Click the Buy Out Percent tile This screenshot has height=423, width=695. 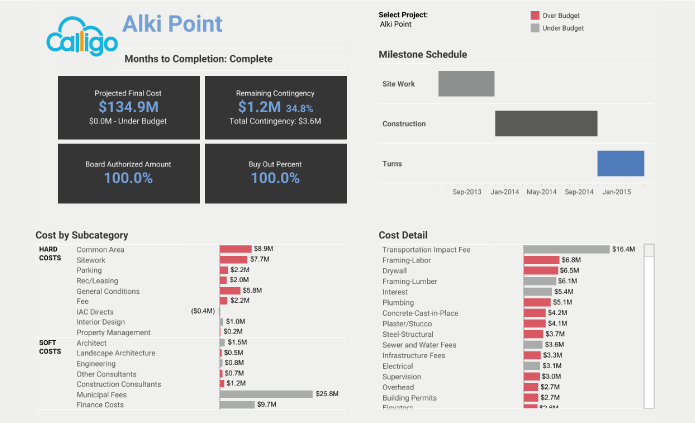point(274,172)
